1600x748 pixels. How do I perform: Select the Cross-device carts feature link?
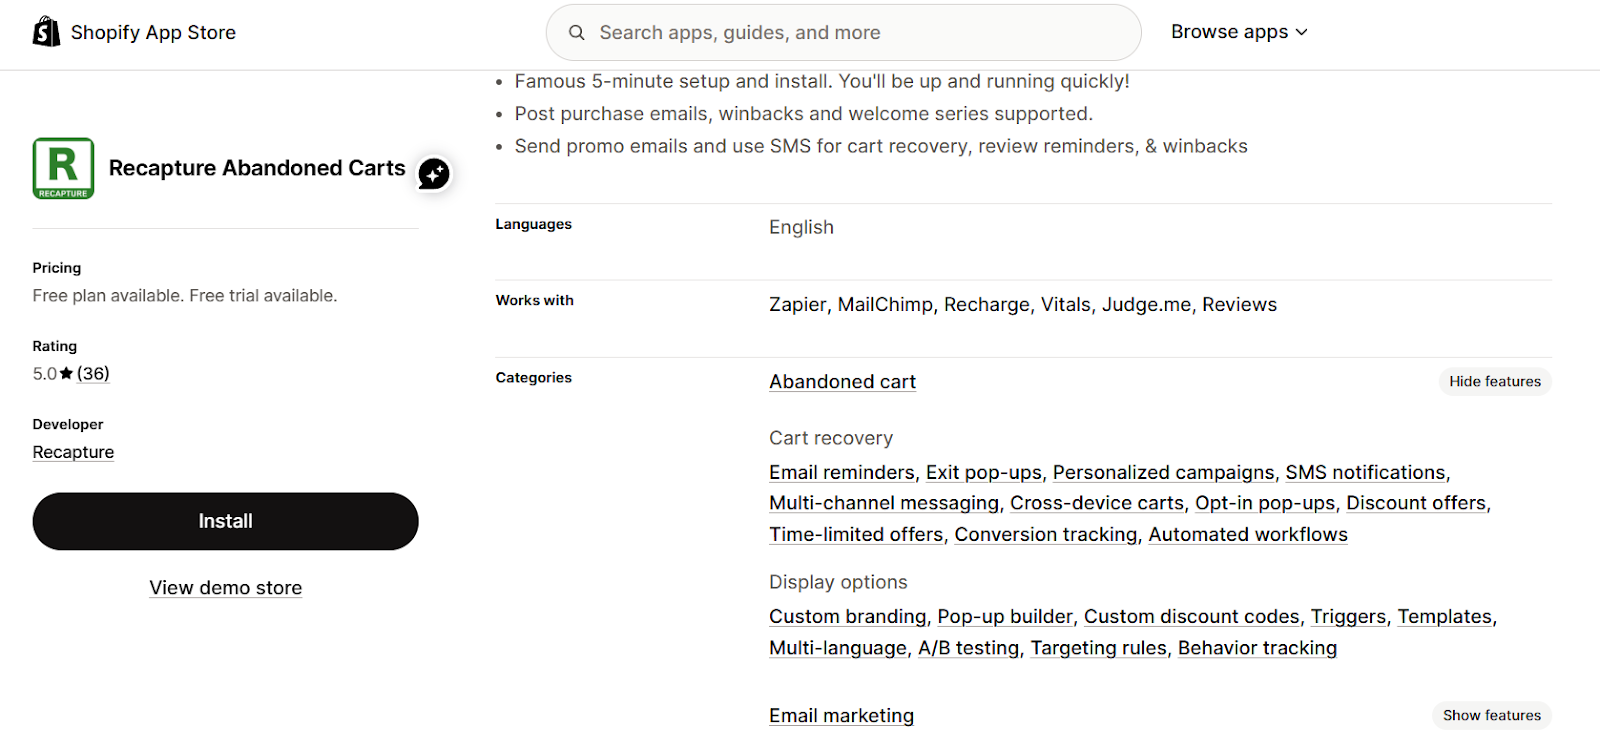pos(1097,503)
